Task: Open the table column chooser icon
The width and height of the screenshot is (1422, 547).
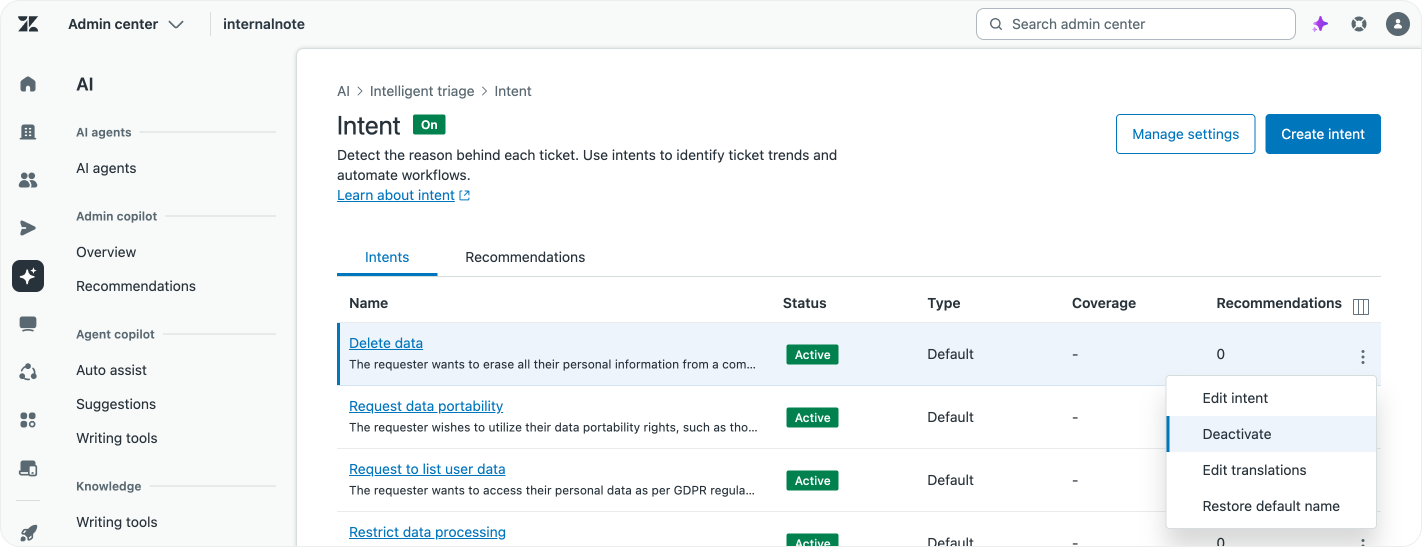Action: 1360,307
